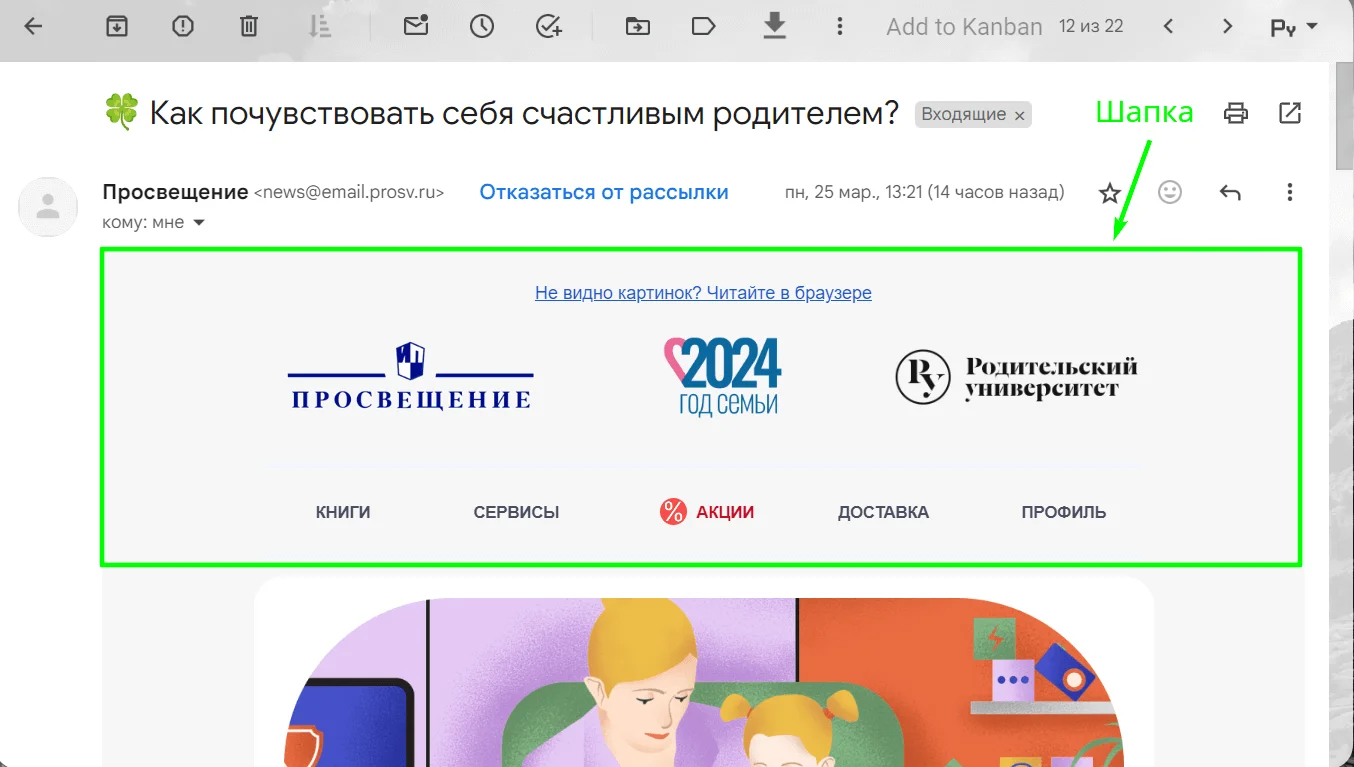
Task: Open the СЕРВИСЫ menu item
Action: point(516,512)
